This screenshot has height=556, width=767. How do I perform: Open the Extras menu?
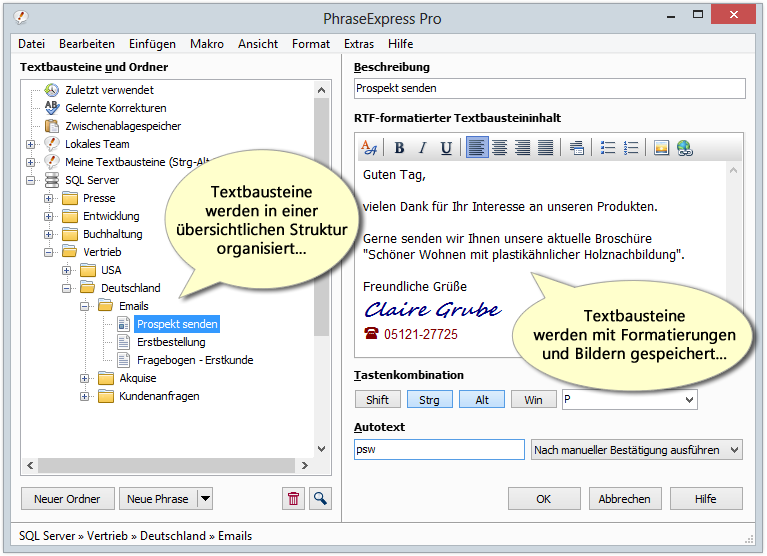(359, 44)
